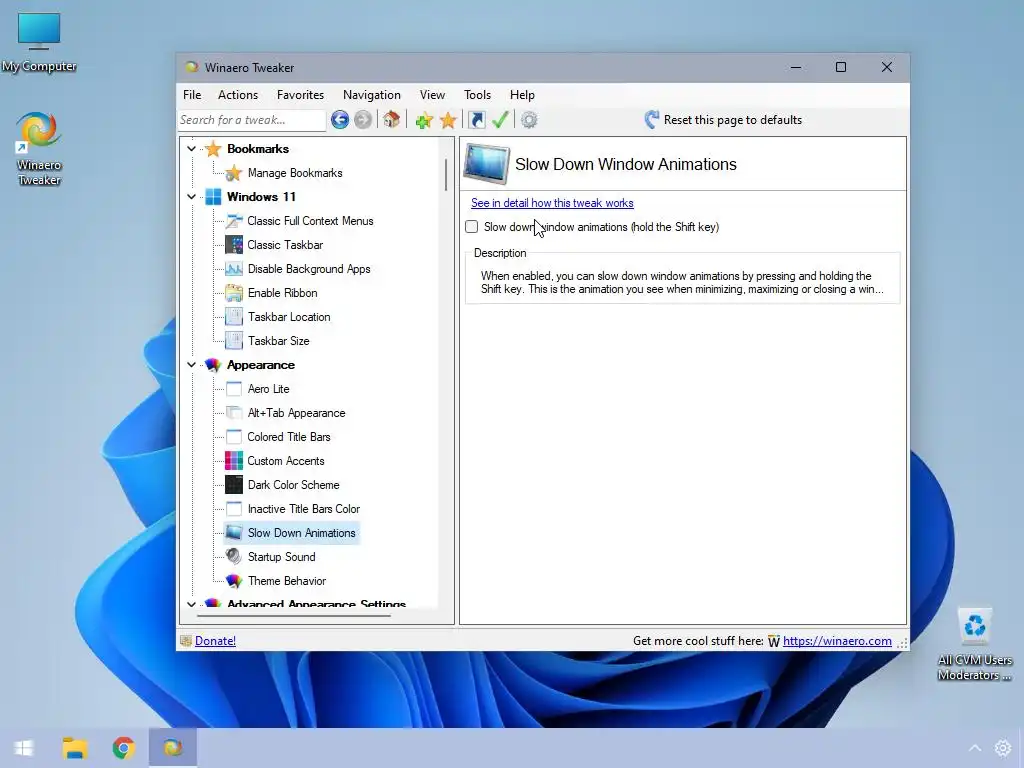Open the Favorites menu

point(300,95)
